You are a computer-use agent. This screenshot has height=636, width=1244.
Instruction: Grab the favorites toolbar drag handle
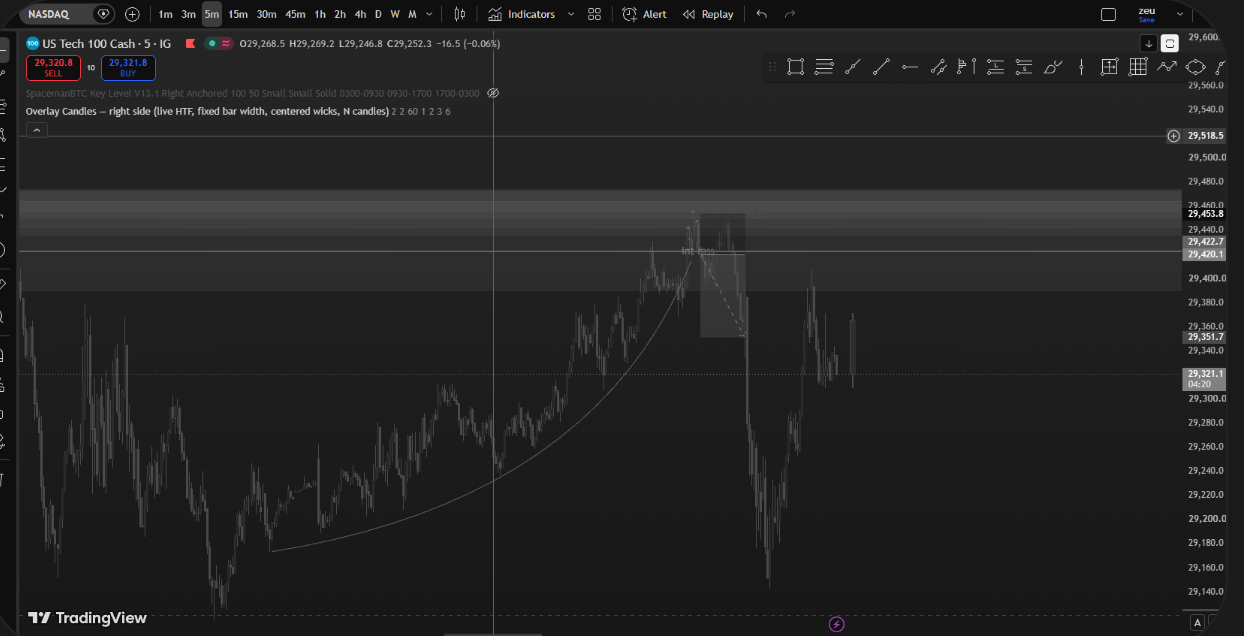click(x=772, y=67)
